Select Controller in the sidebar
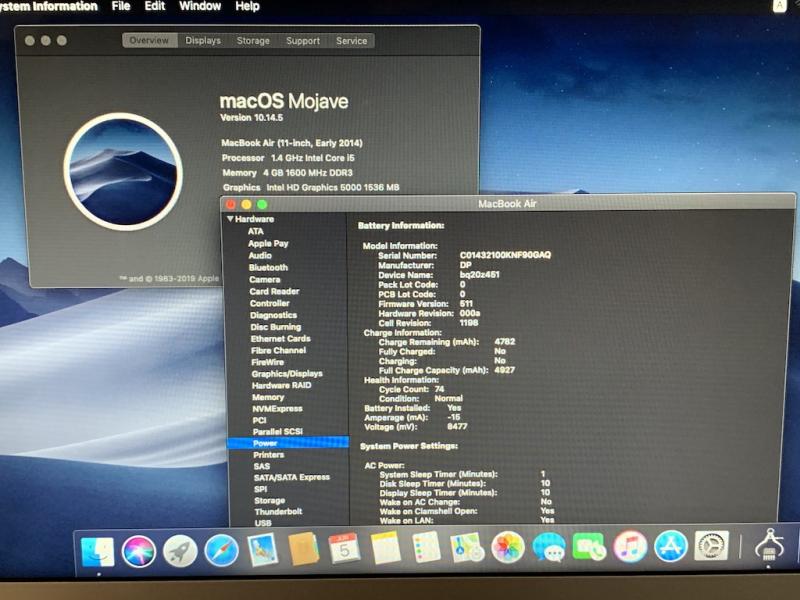 270,303
